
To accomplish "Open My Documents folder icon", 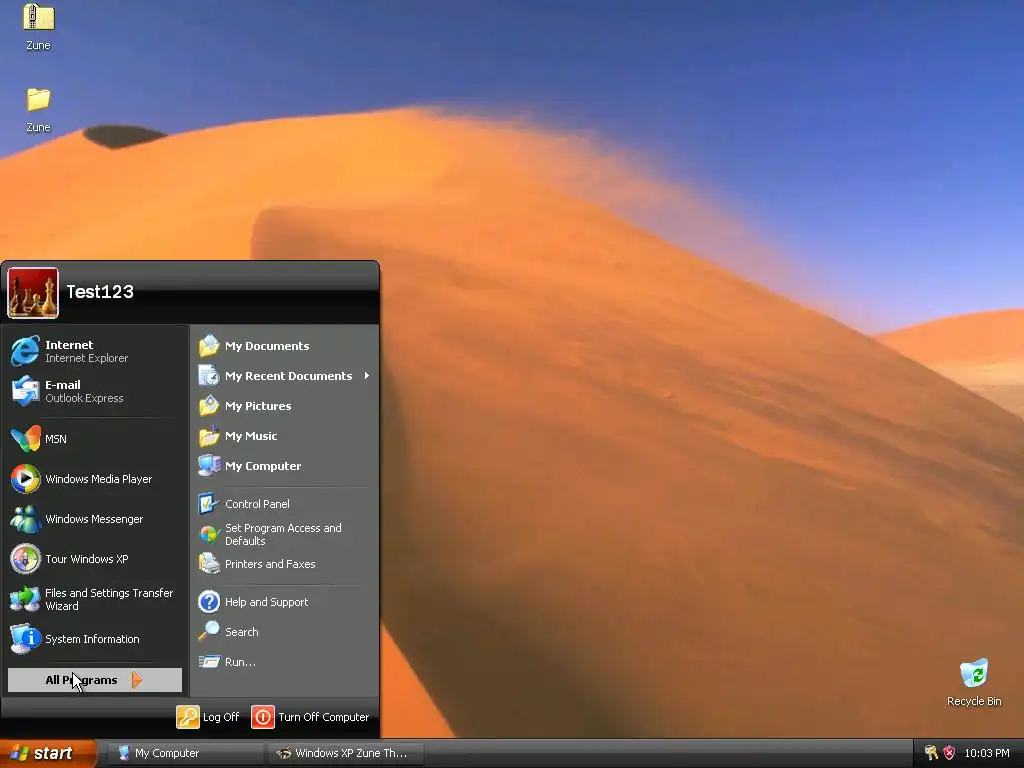I will 209,345.
